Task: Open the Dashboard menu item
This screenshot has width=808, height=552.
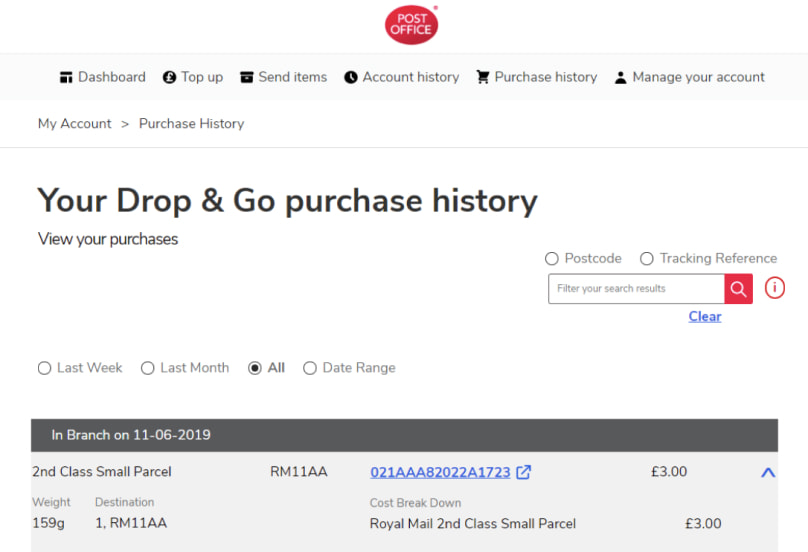Action: point(103,77)
